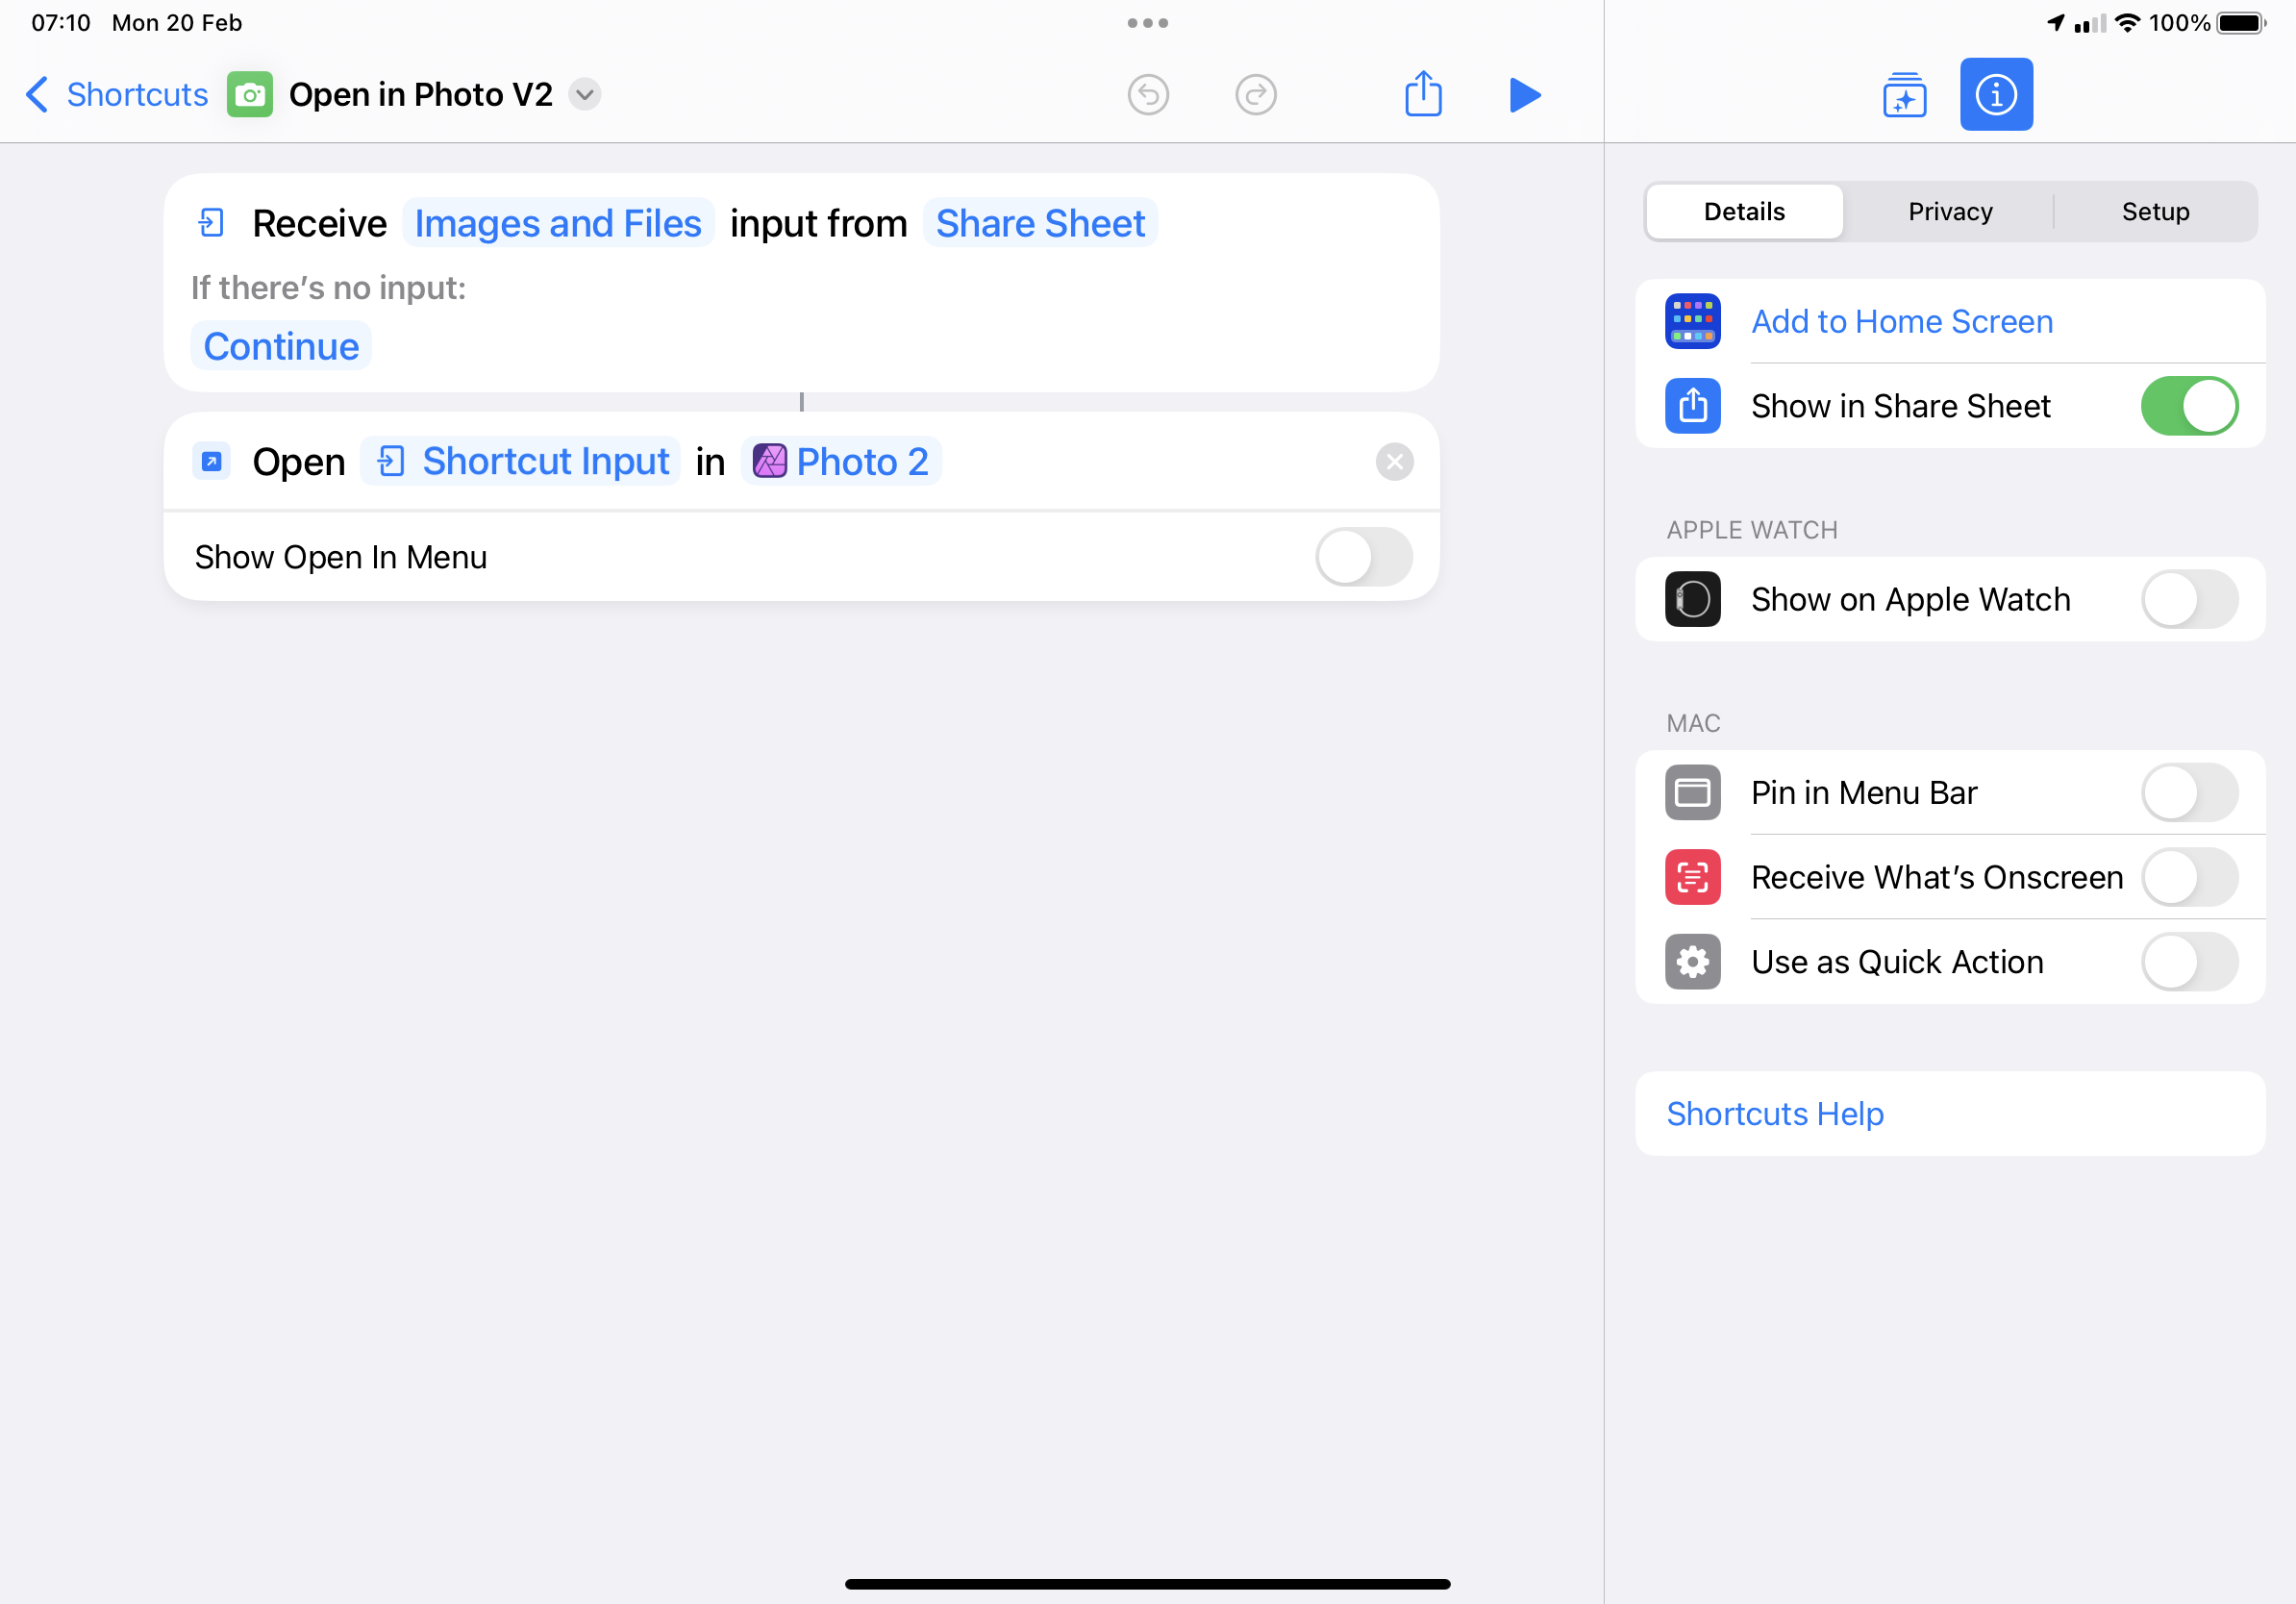This screenshot has height=1604, width=2296.
Task: Tap the red onscreen scan icon
Action: pos(1692,877)
